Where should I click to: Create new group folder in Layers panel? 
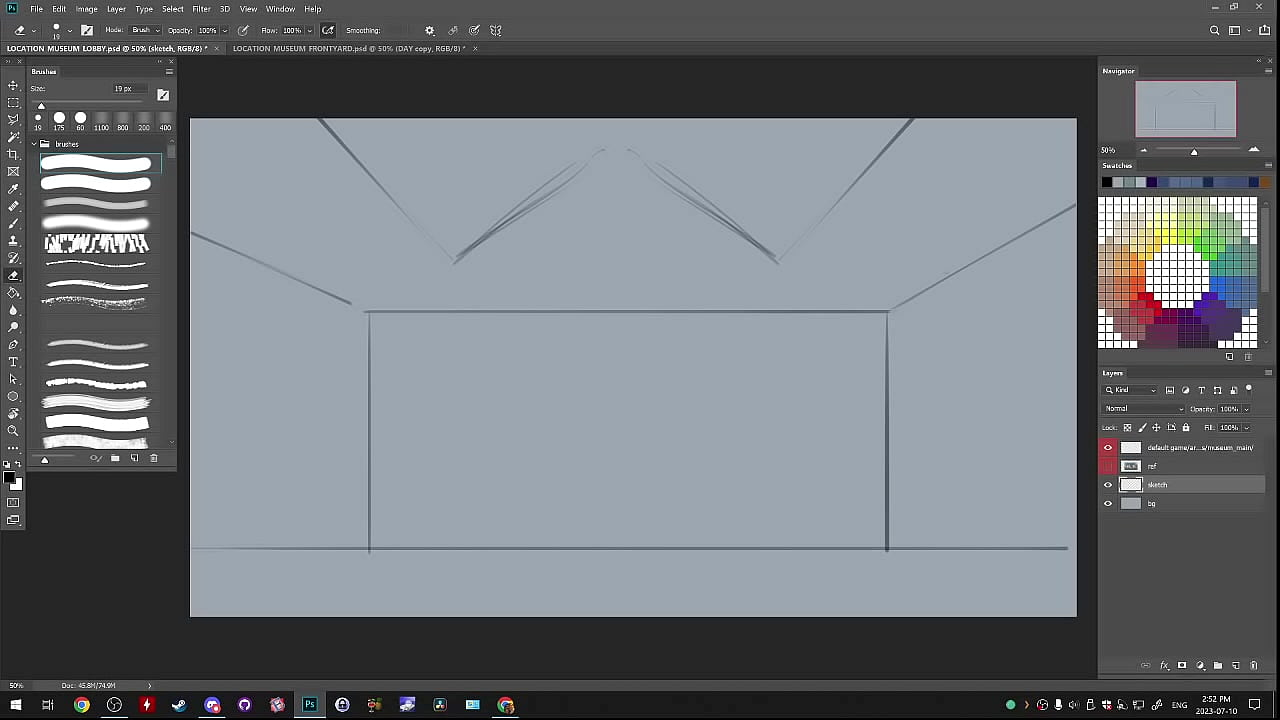click(x=1218, y=665)
